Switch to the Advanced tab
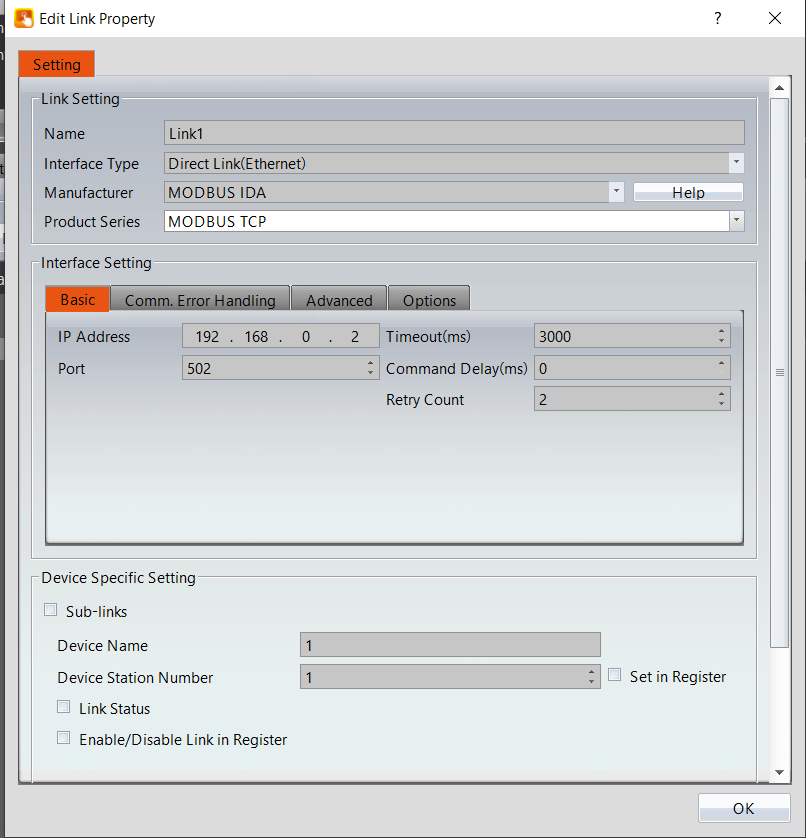 point(338,299)
